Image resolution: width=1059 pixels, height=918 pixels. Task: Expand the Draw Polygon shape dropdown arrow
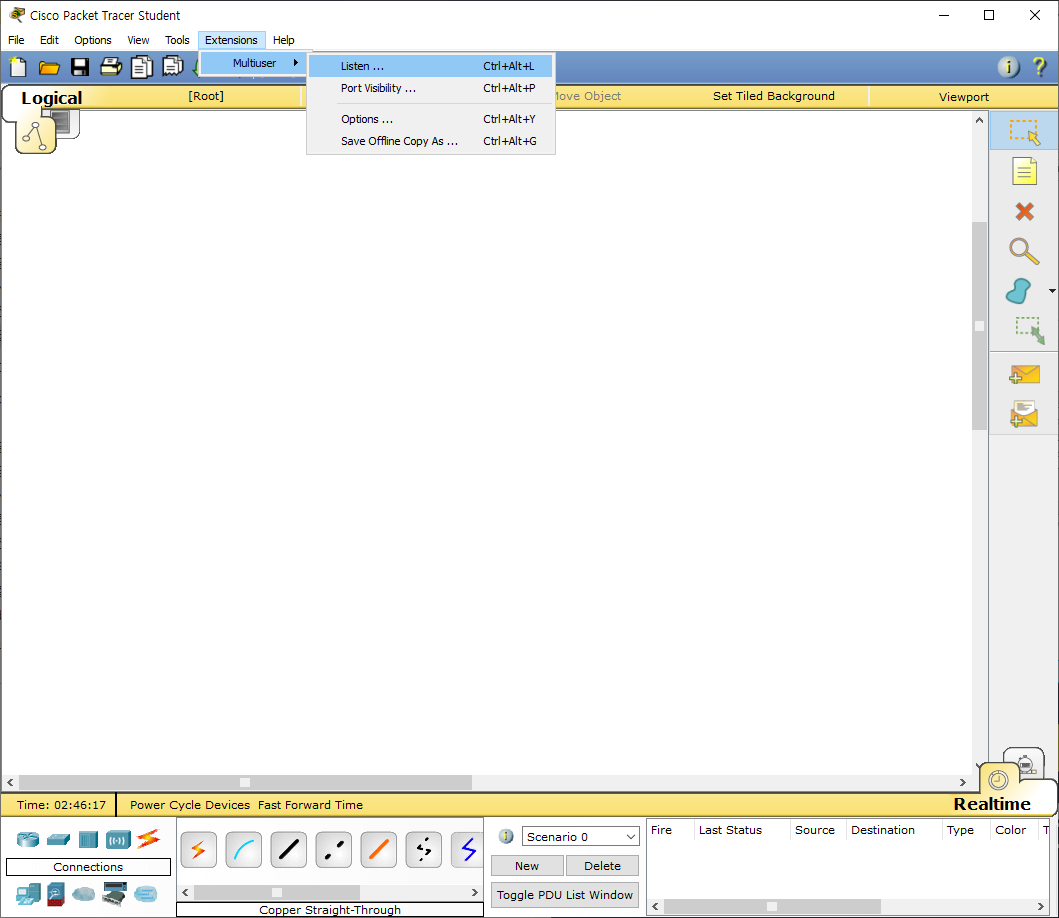tap(1052, 291)
